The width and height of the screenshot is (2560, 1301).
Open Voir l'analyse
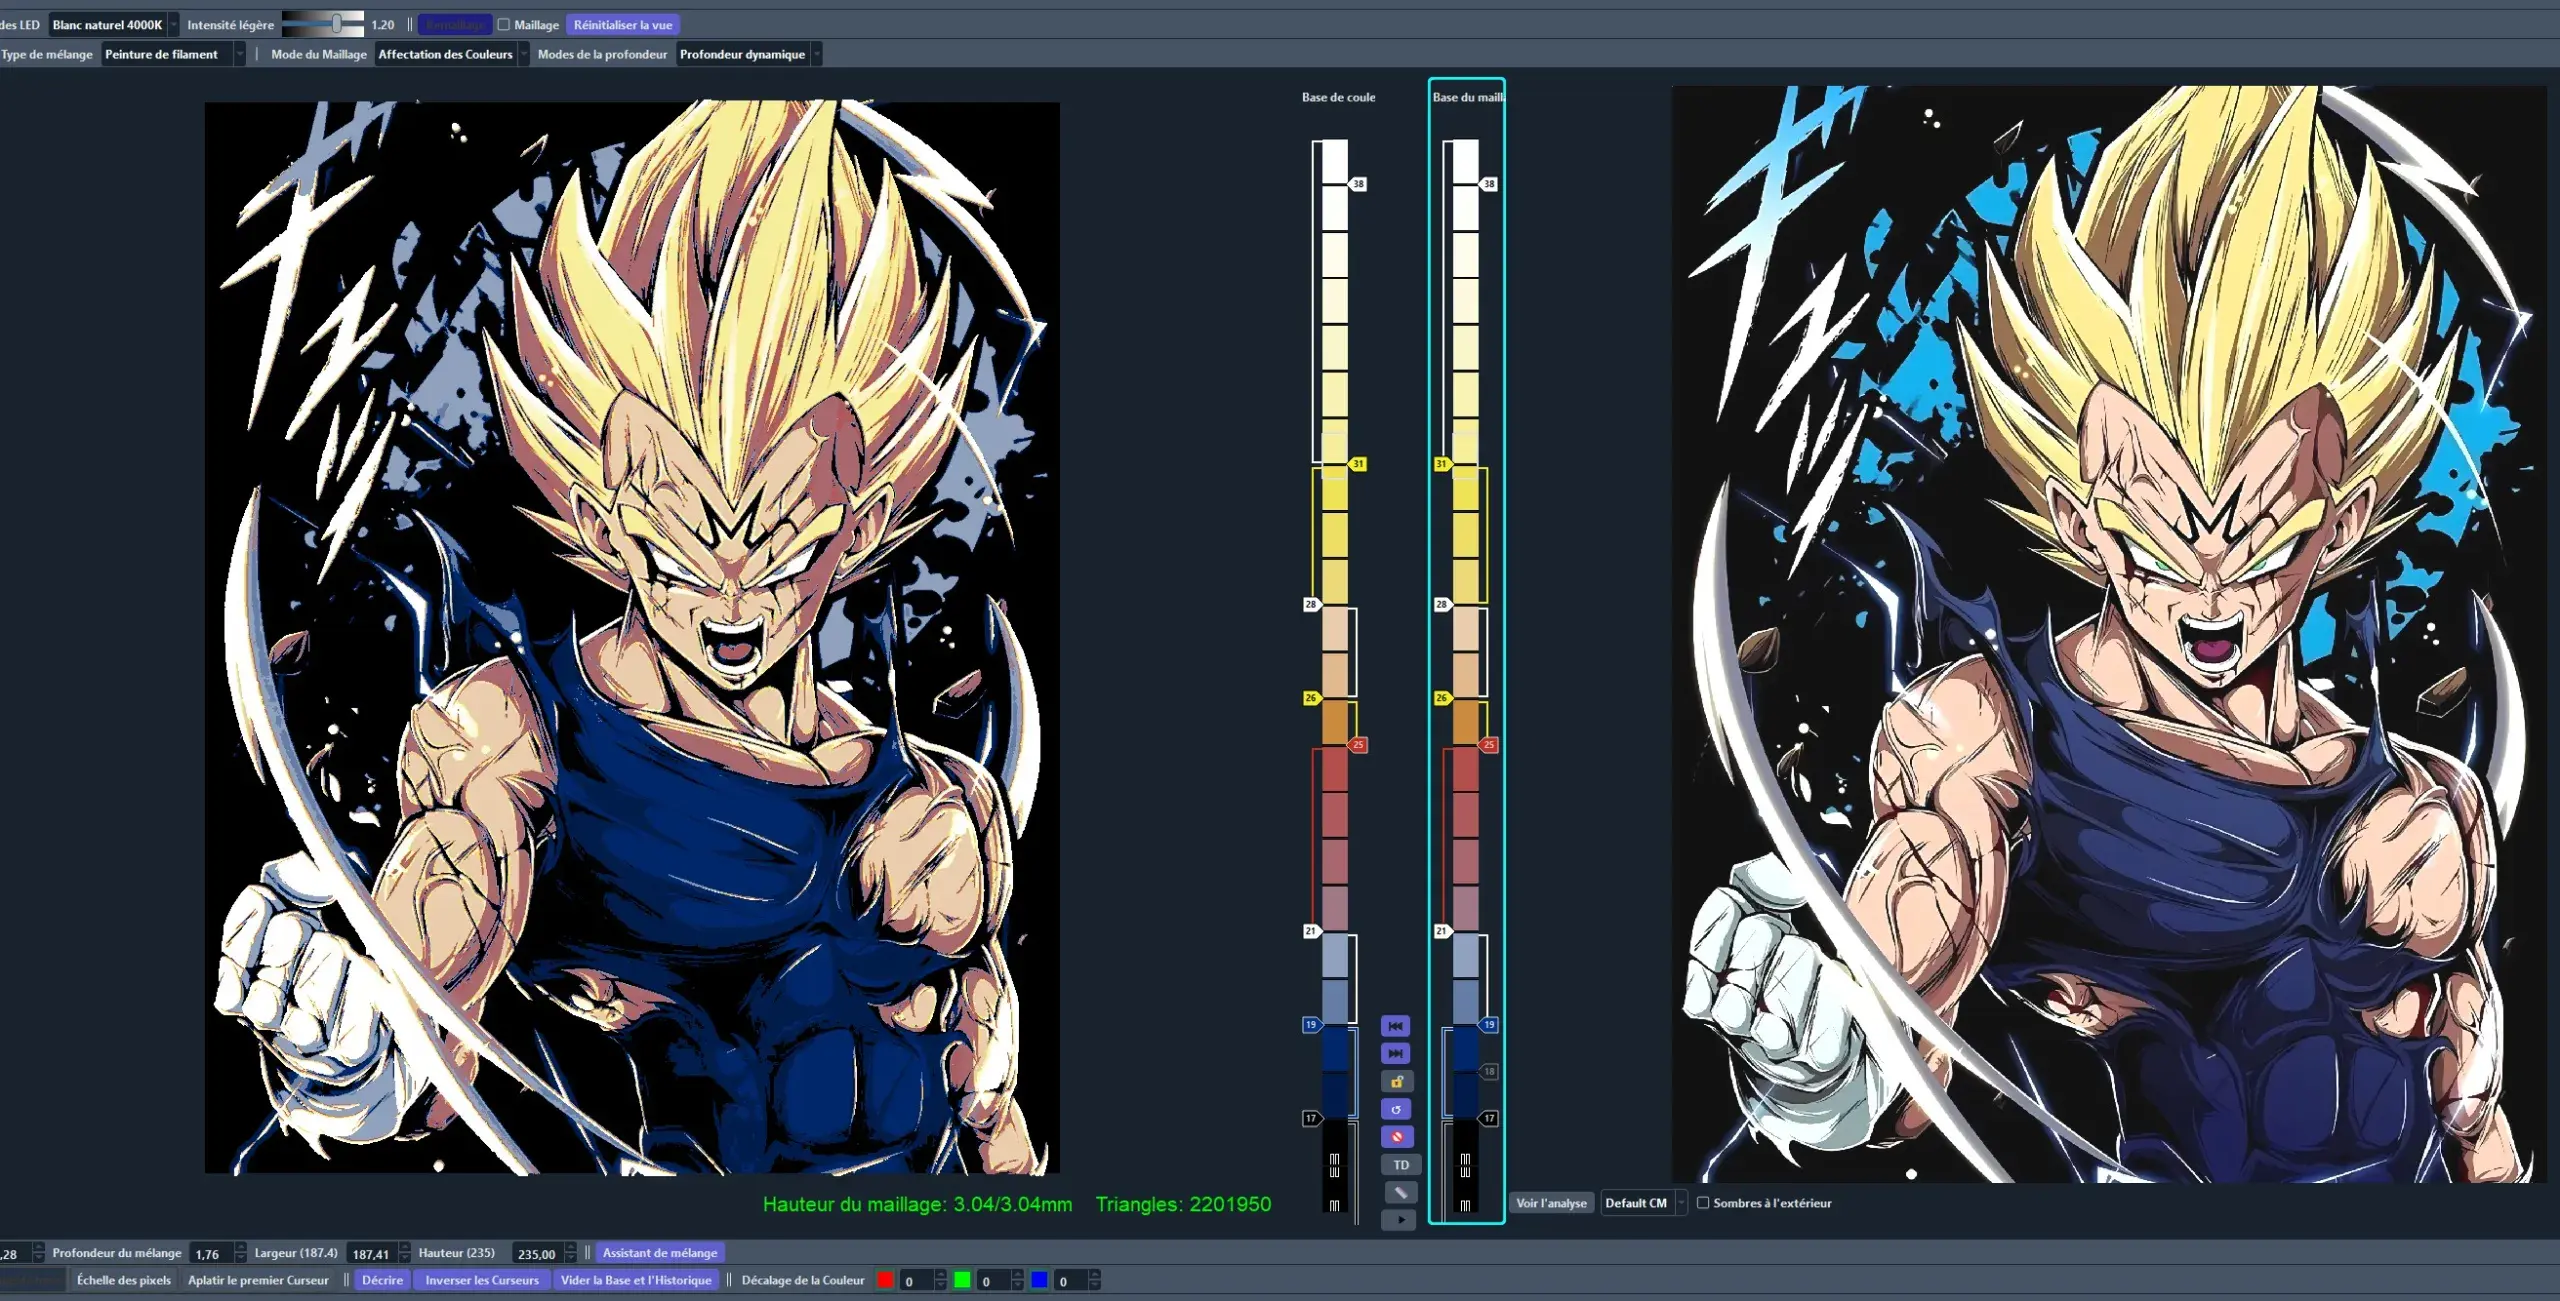tap(1551, 1203)
